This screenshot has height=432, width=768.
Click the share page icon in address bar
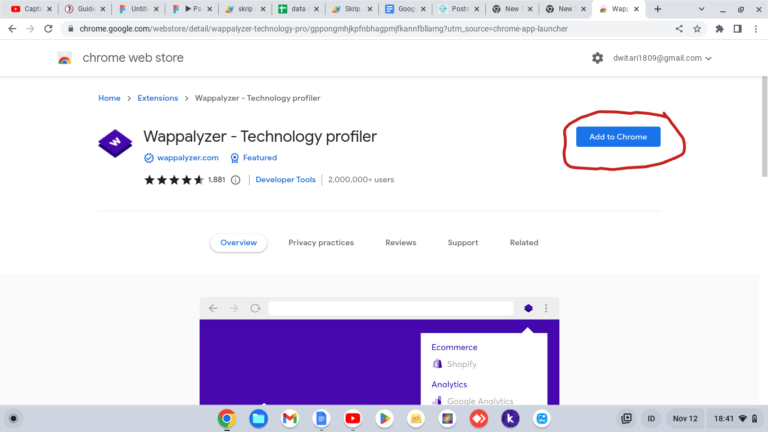click(679, 29)
